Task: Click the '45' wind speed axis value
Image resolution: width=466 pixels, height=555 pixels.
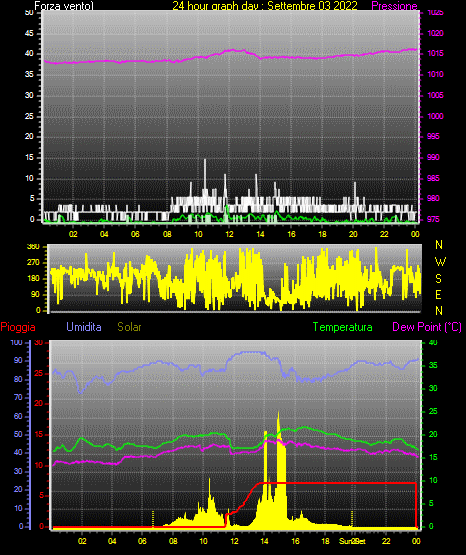Action: pyautogui.click(x=29, y=33)
